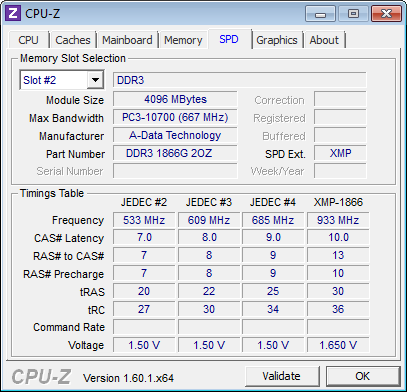Click the XMP SPD Ext. value

pyautogui.click(x=340, y=153)
